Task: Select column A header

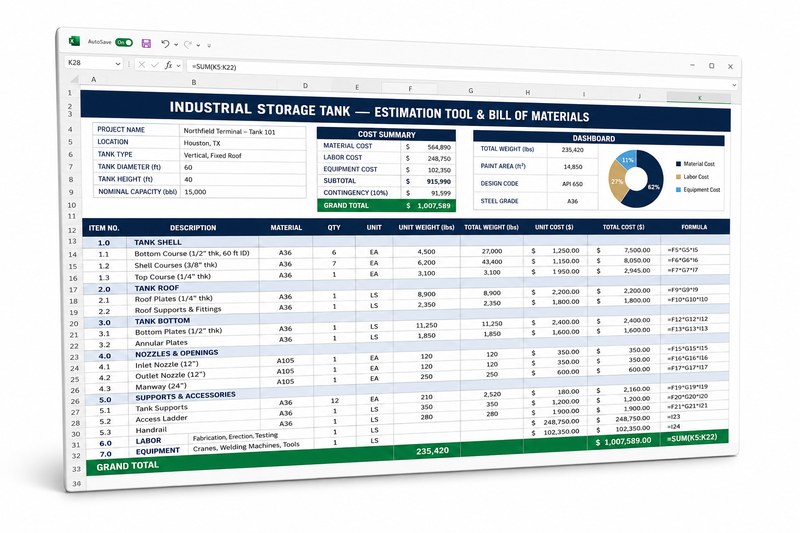Action: pyautogui.click(x=93, y=80)
